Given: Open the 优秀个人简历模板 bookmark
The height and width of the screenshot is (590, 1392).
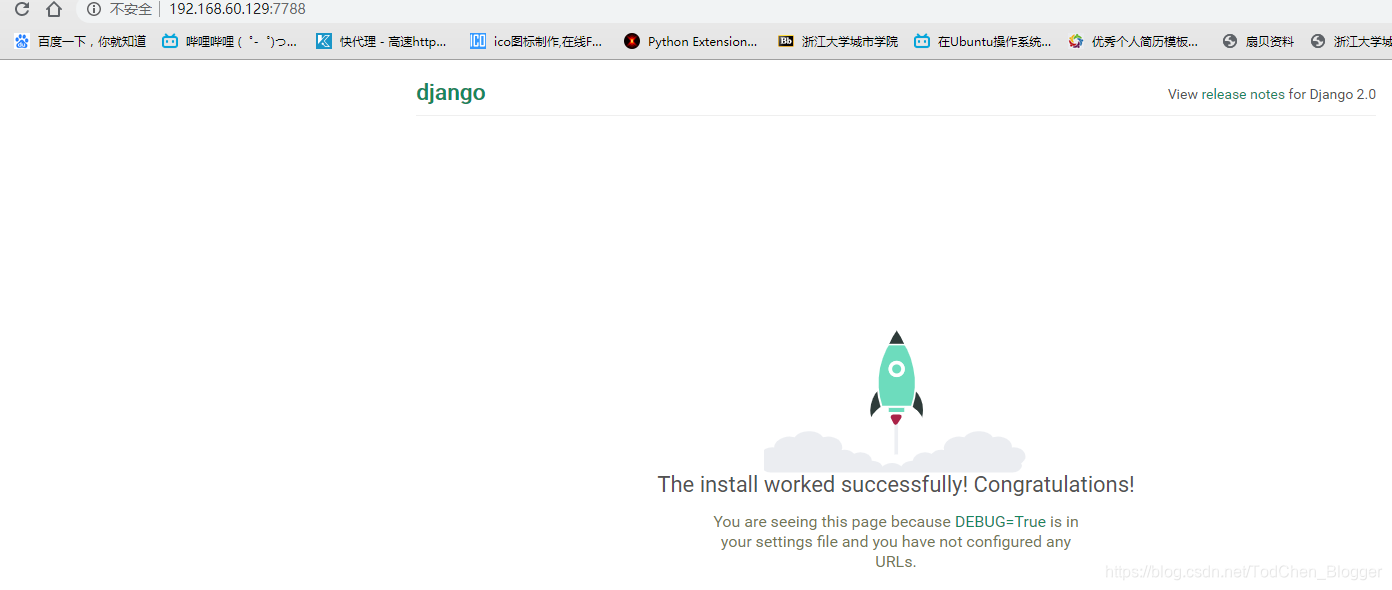Looking at the screenshot, I should (1133, 42).
